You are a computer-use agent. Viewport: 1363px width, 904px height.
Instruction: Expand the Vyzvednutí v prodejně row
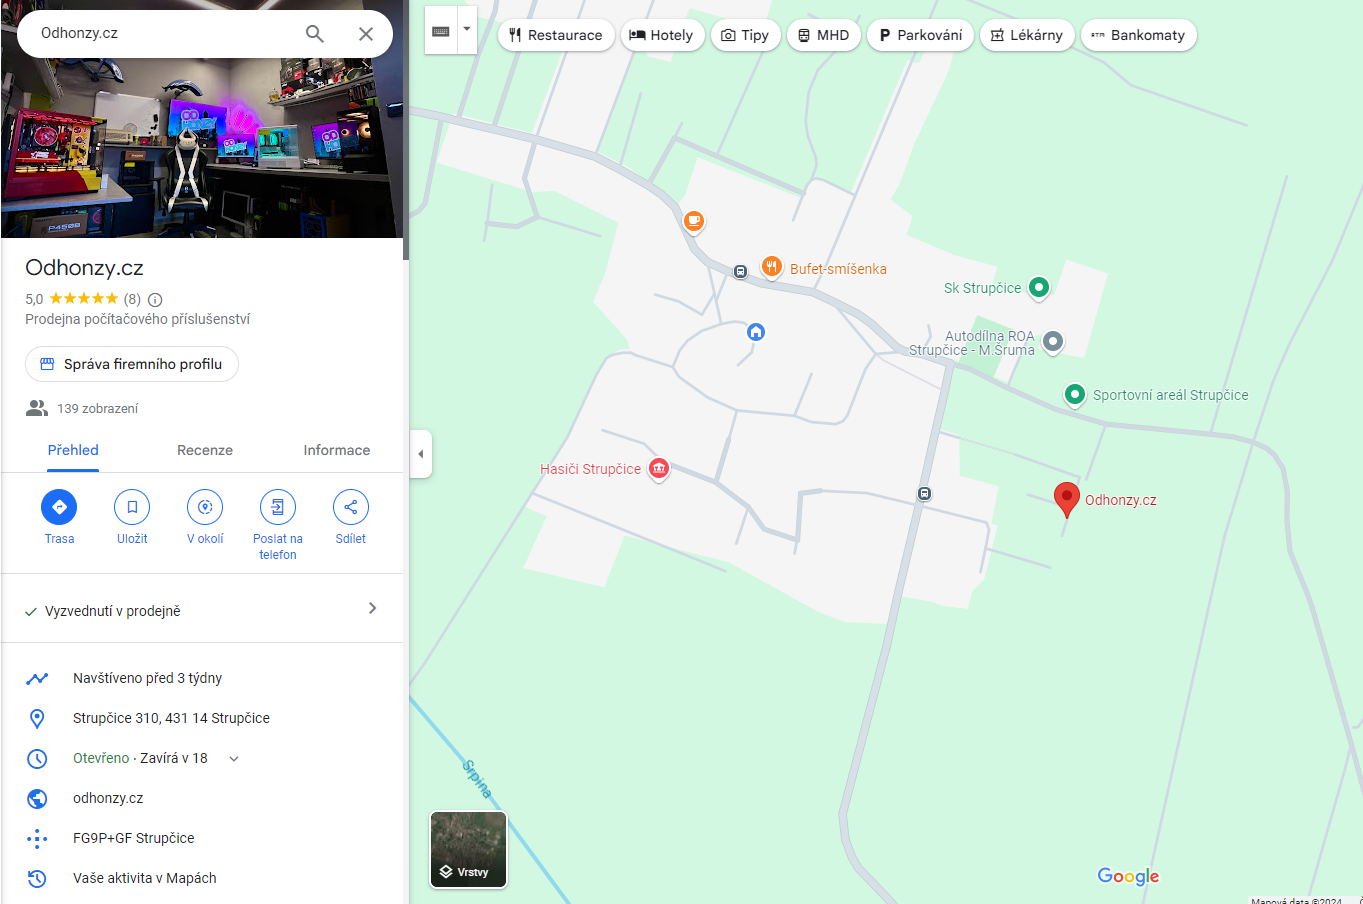[202, 610]
